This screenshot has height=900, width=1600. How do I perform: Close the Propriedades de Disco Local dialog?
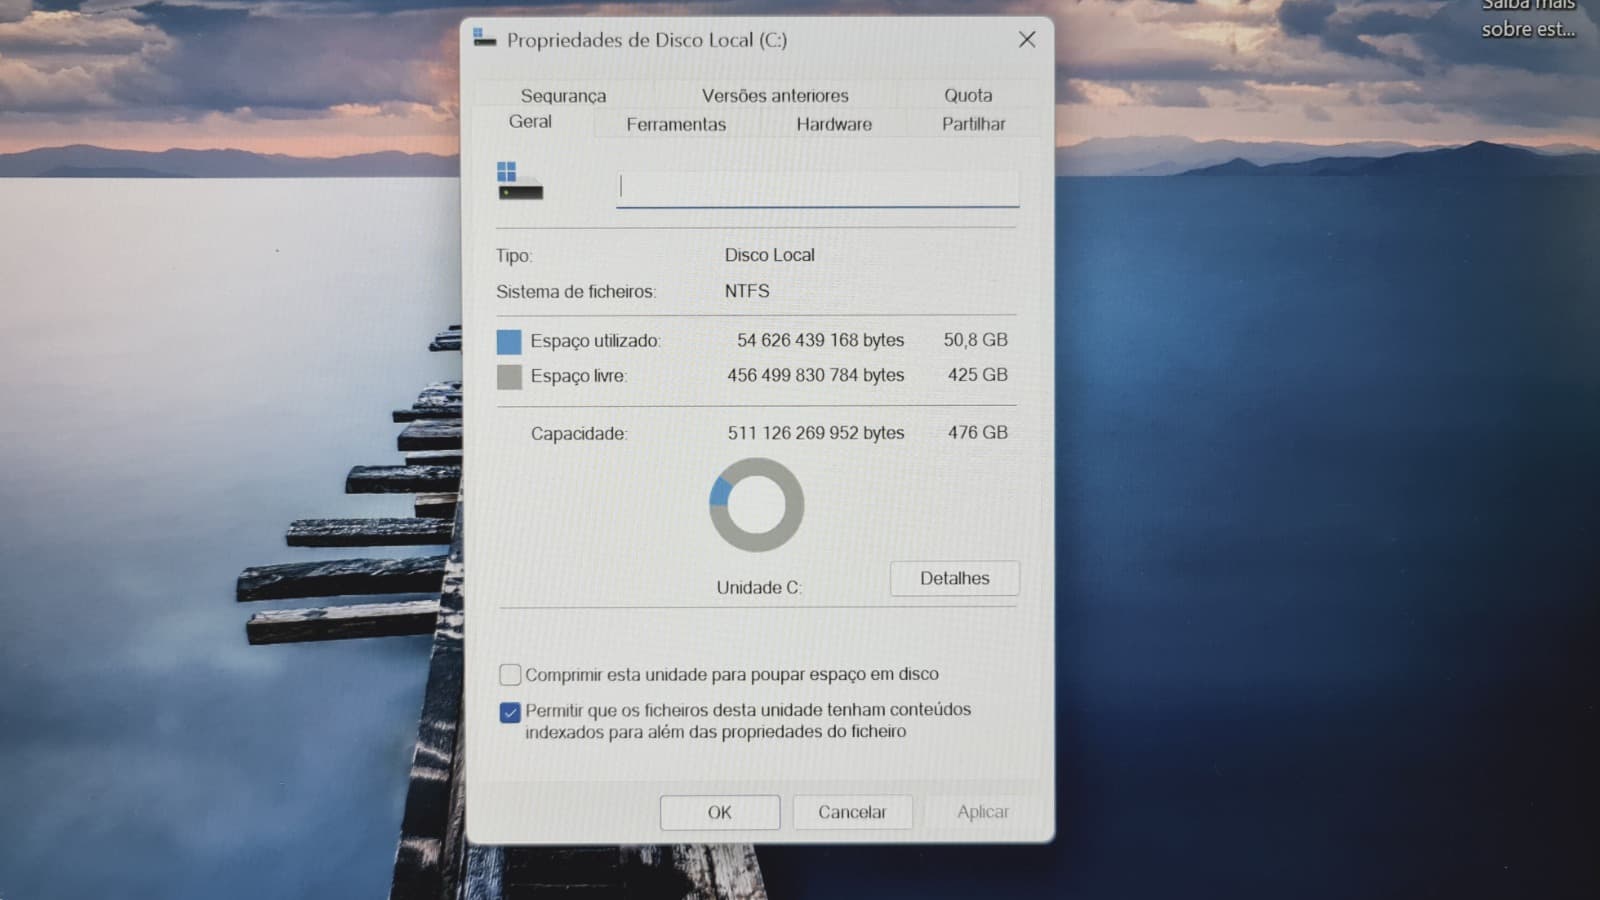pos(1027,40)
